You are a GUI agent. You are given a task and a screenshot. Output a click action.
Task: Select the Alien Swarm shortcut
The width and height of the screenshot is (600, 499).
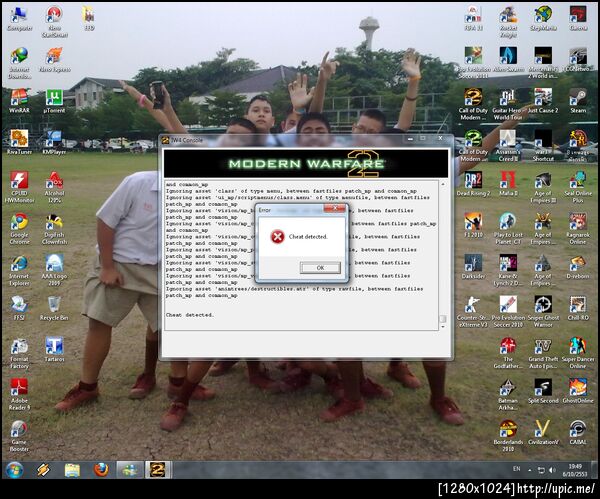509,60
